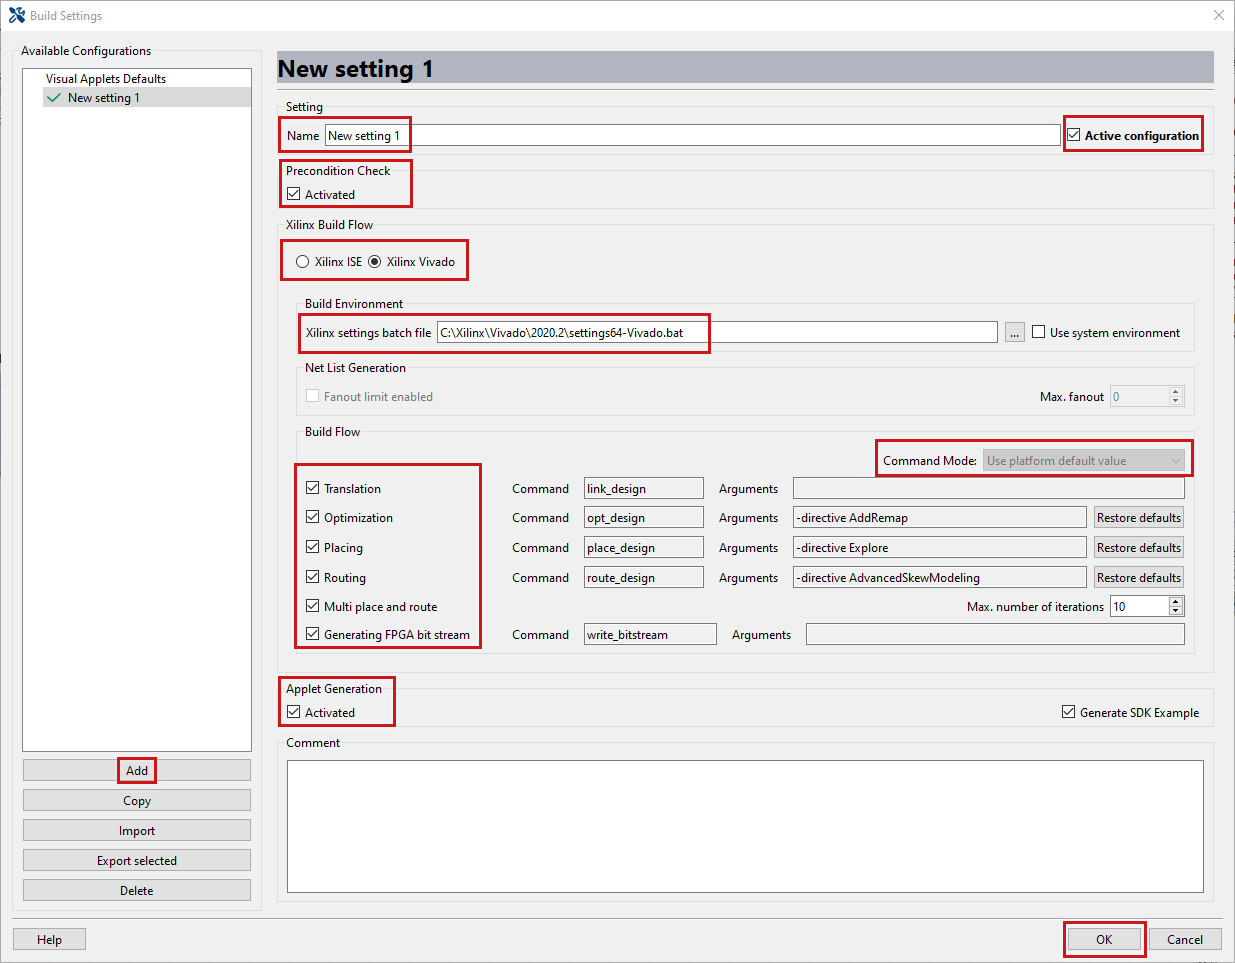This screenshot has width=1235, height=963.
Task: Click the Max fanout up arrow
Action: (x=1177, y=390)
